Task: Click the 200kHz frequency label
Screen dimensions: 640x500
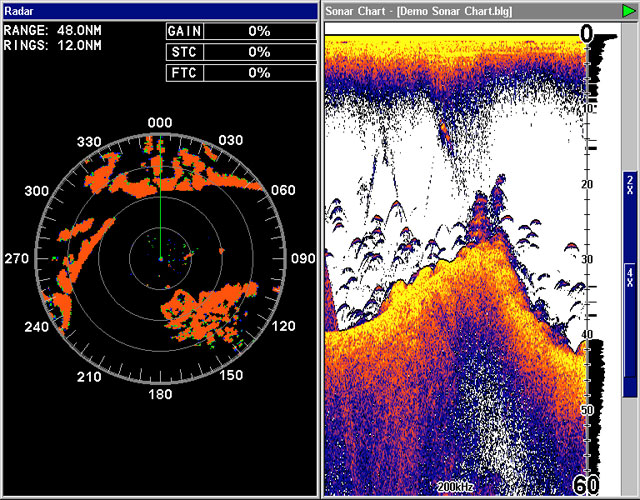Action: point(454,488)
